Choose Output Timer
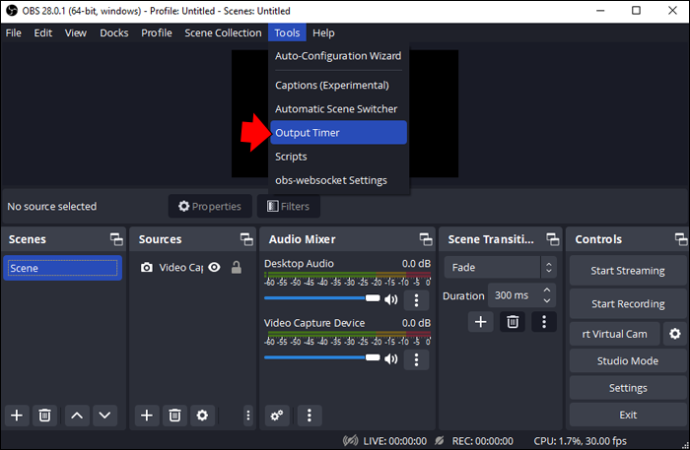 coord(338,132)
